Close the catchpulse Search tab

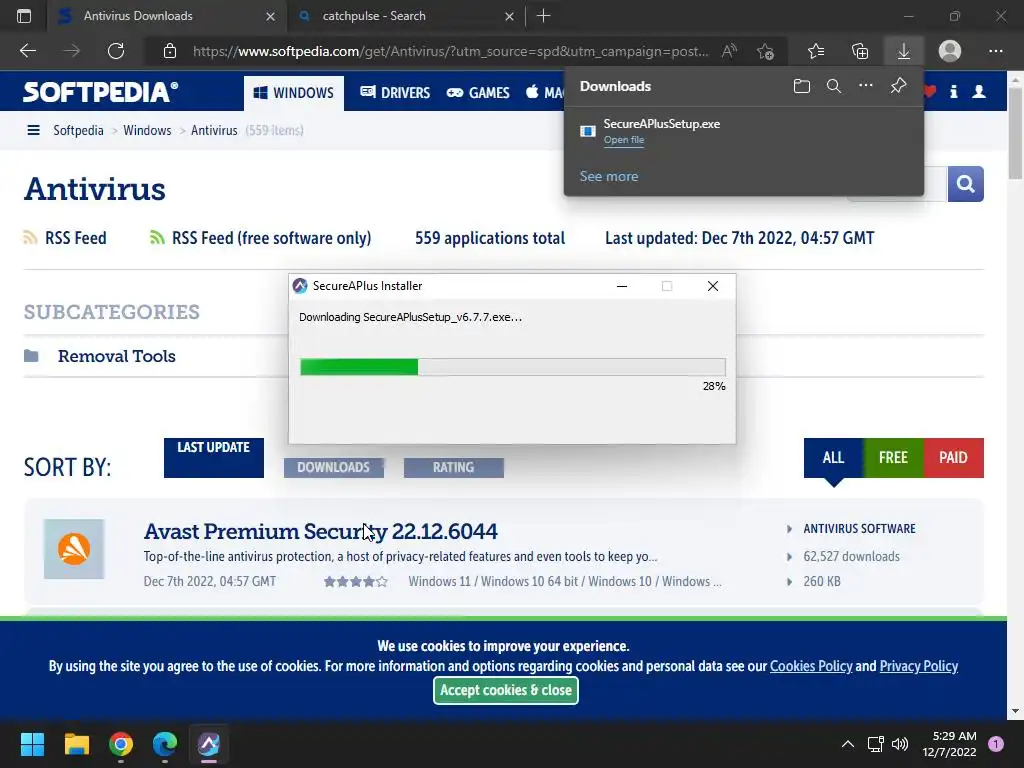point(509,16)
